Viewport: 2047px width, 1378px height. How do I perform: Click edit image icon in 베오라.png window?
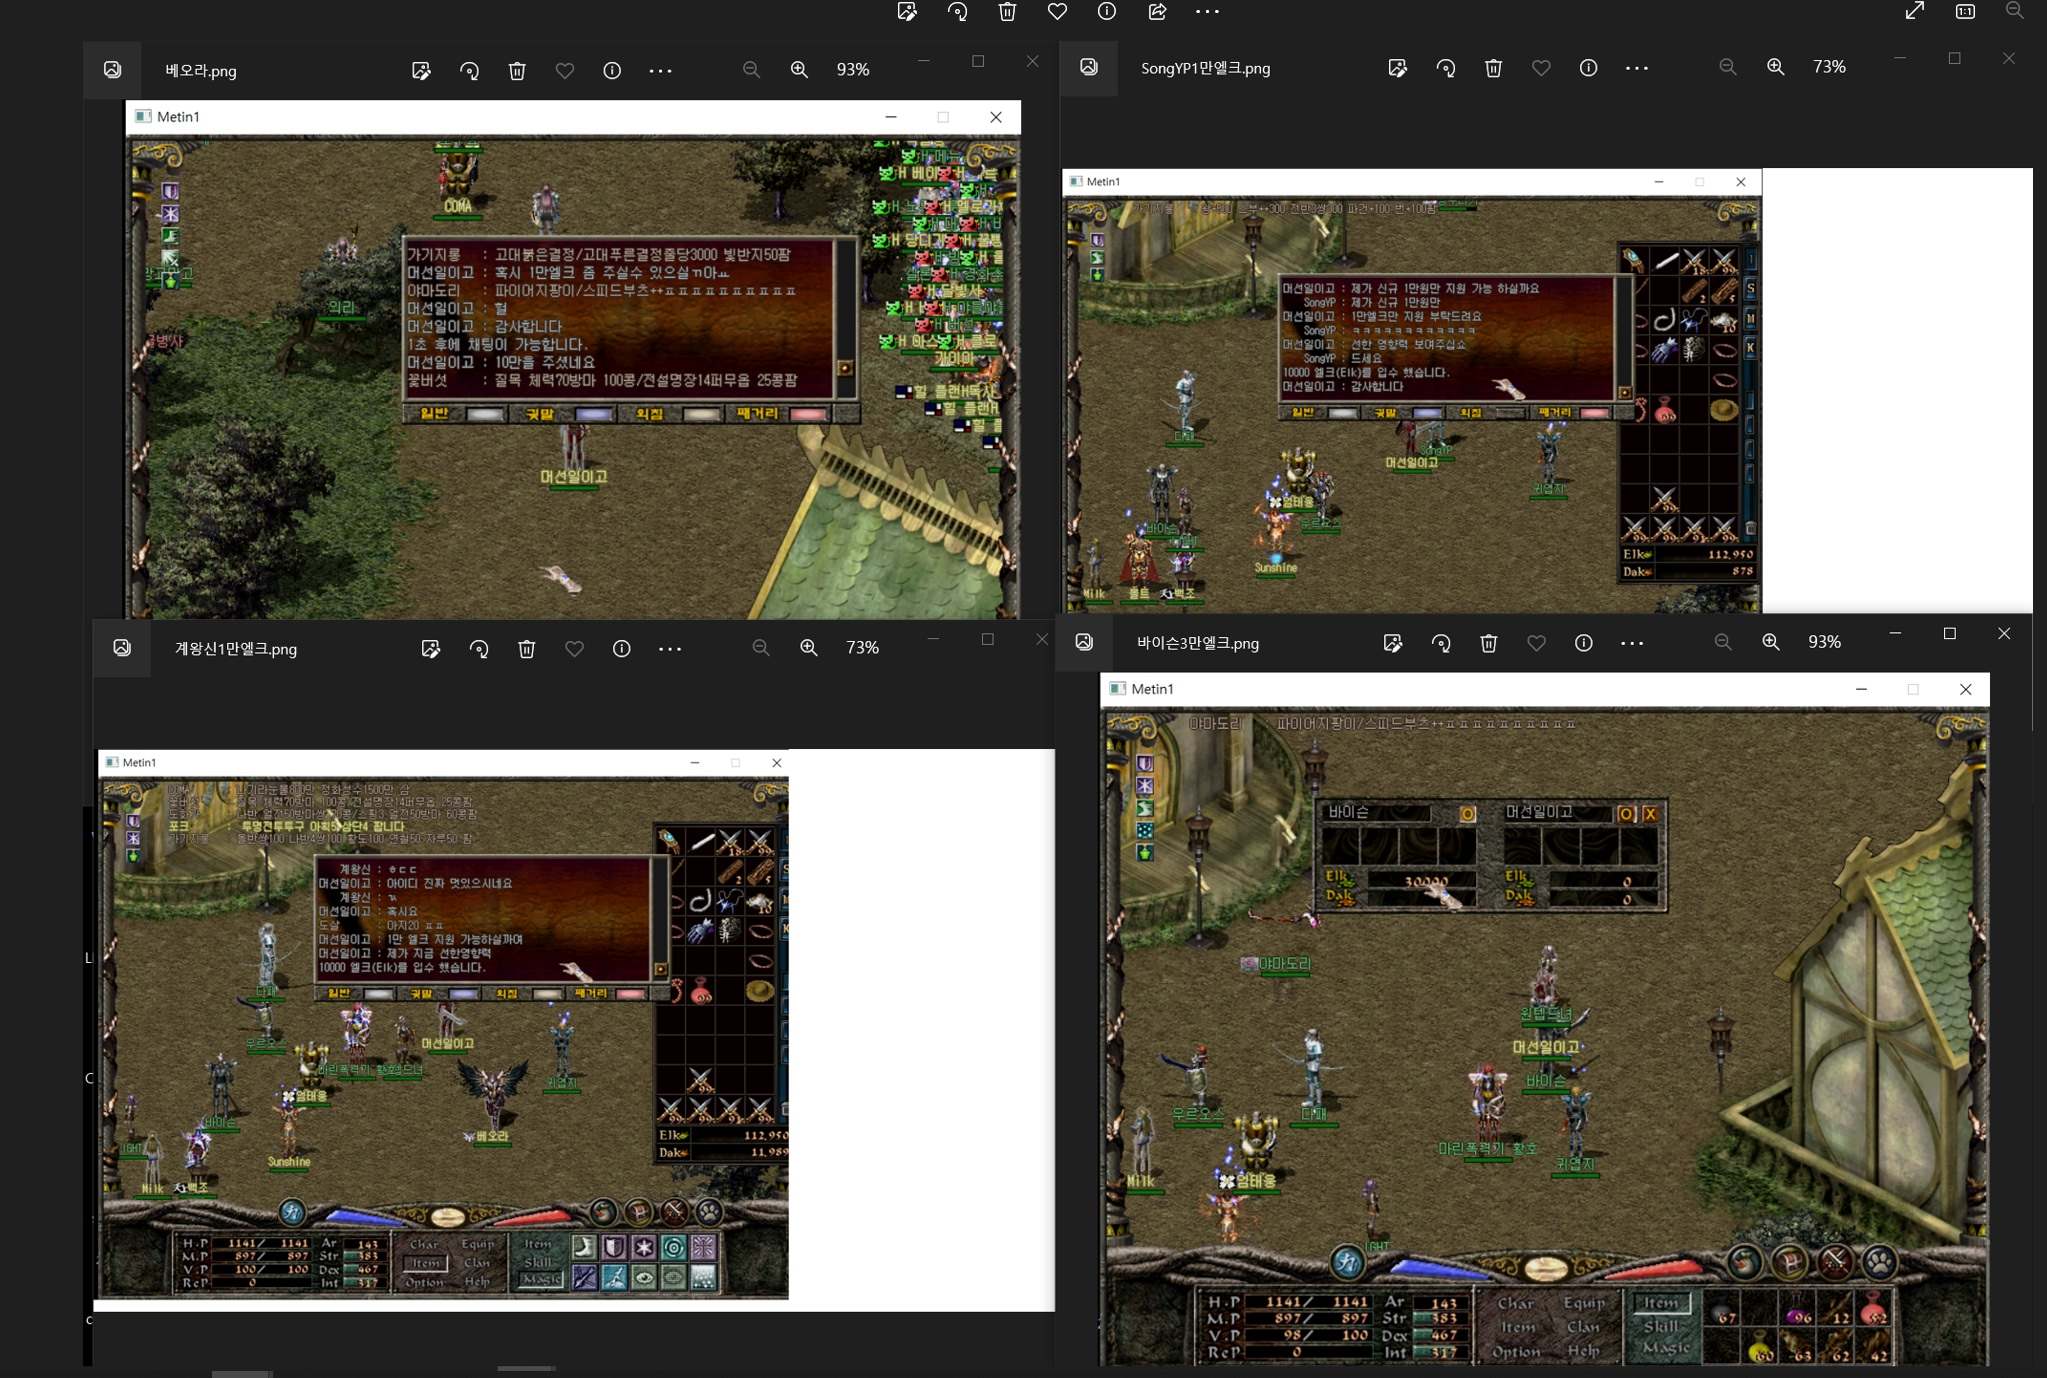pos(421,71)
